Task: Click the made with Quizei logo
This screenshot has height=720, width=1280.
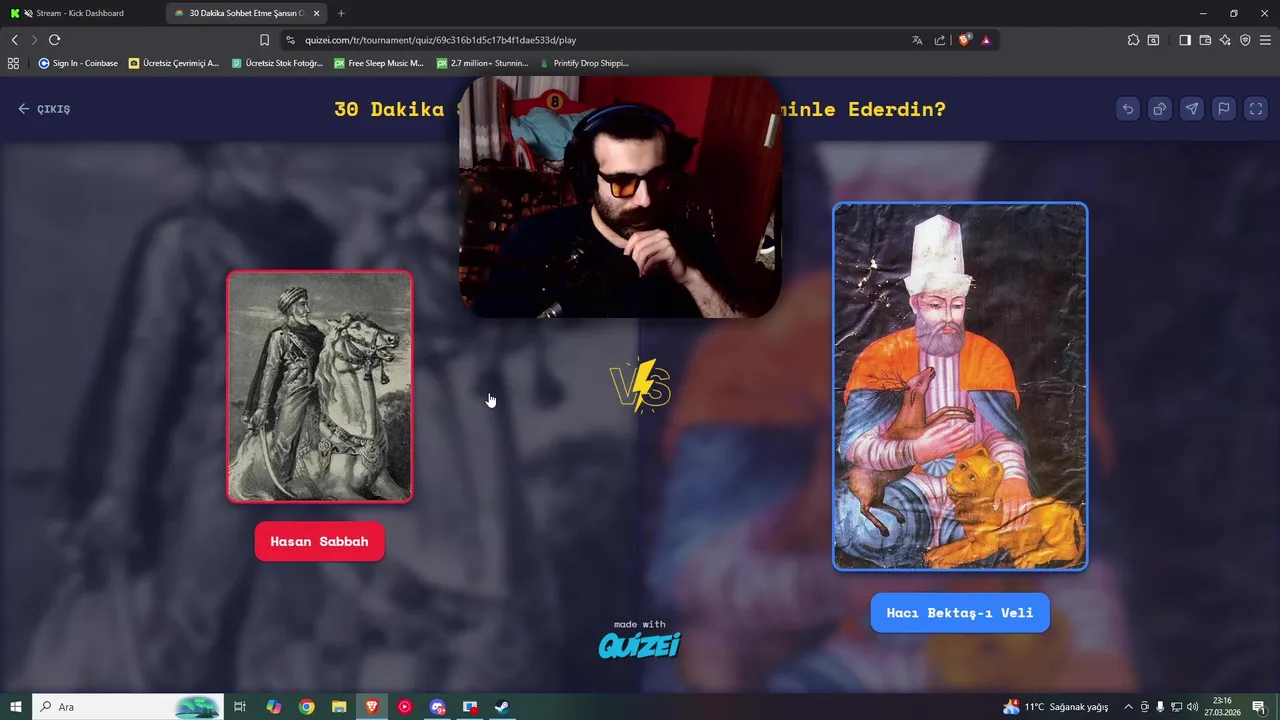Action: [x=640, y=639]
